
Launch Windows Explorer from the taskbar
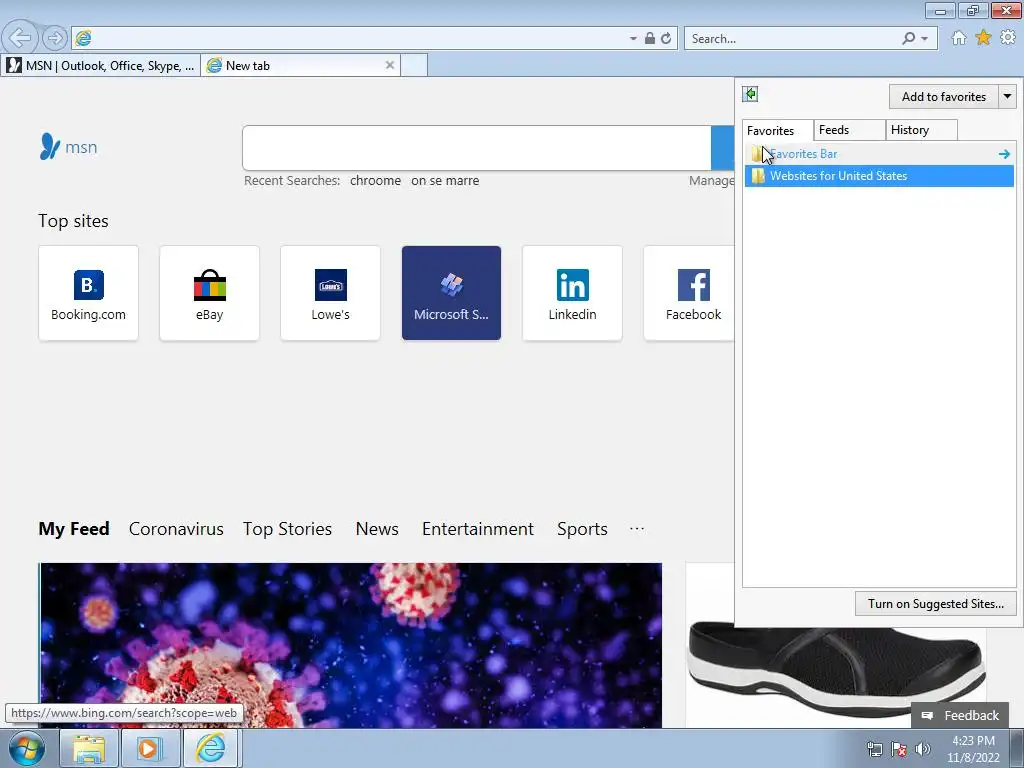tap(88, 748)
